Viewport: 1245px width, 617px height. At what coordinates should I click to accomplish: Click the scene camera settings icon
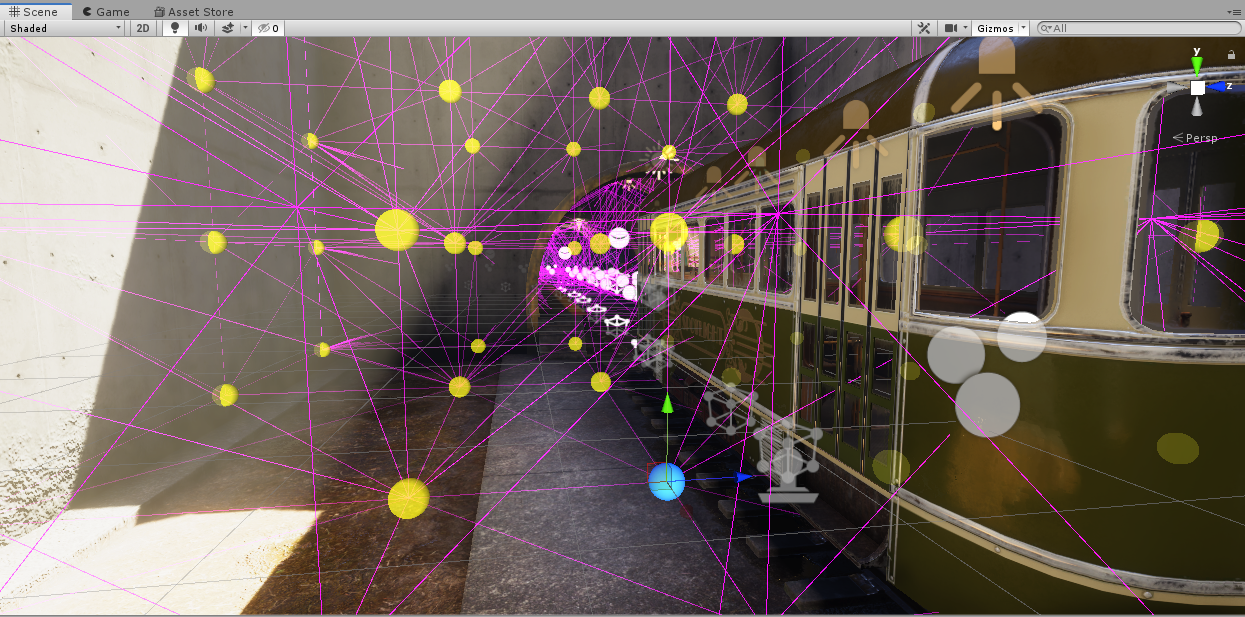point(951,28)
